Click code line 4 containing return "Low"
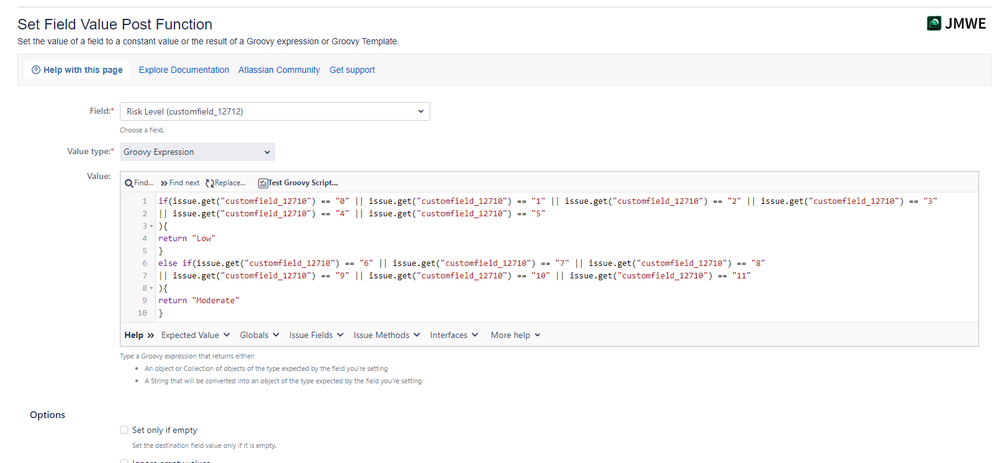The width and height of the screenshot is (999, 463). tap(188, 238)
